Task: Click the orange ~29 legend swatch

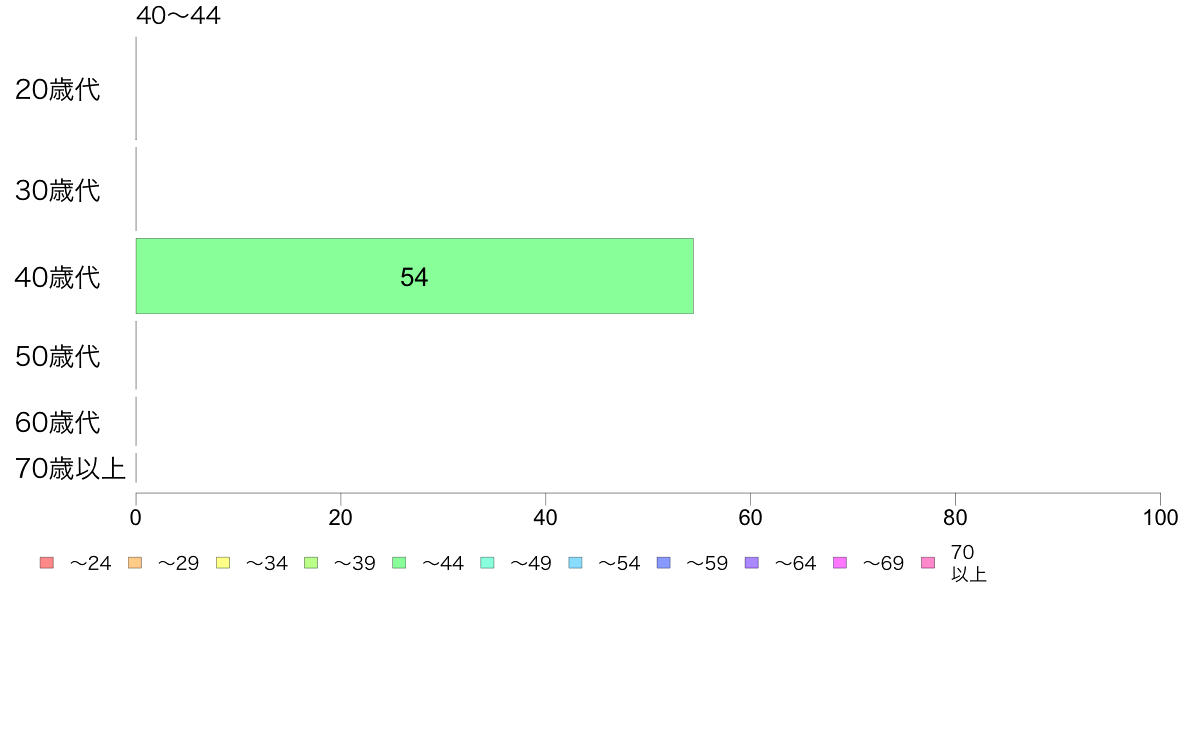Action: pyautogui.click(x=135, y=562)
